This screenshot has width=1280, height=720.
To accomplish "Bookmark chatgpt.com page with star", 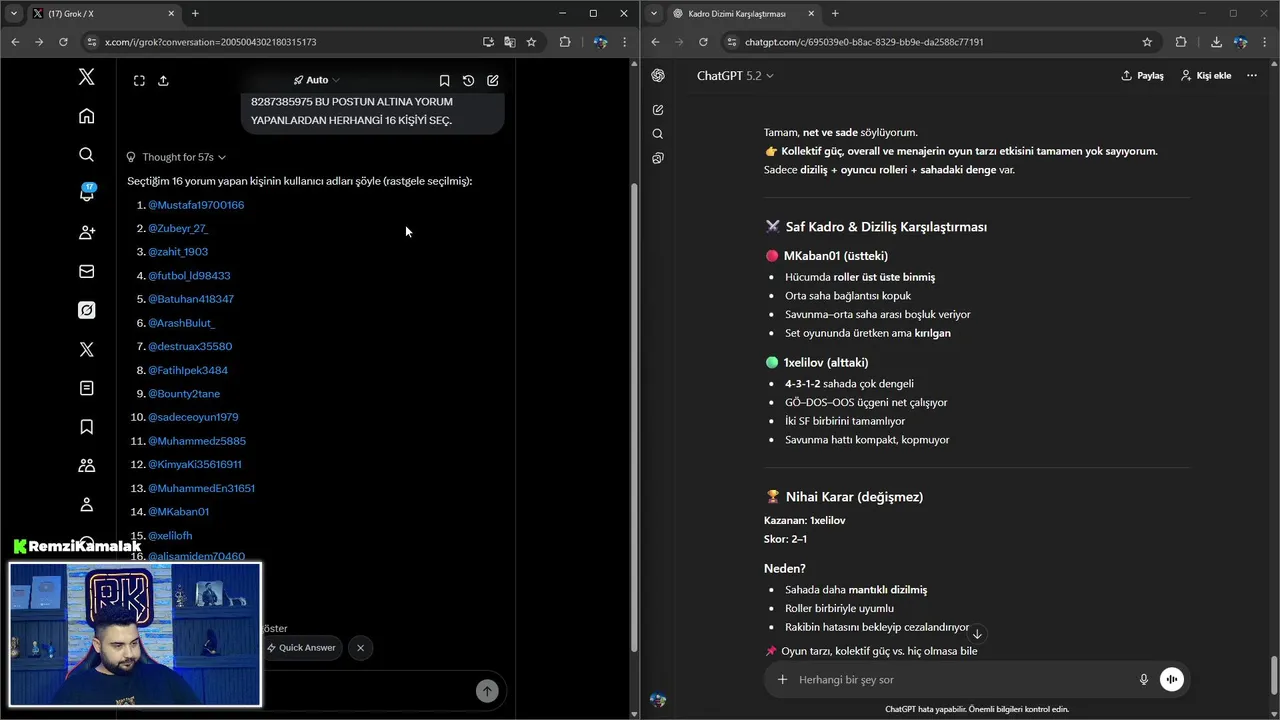I will [x=1147, y=42].
